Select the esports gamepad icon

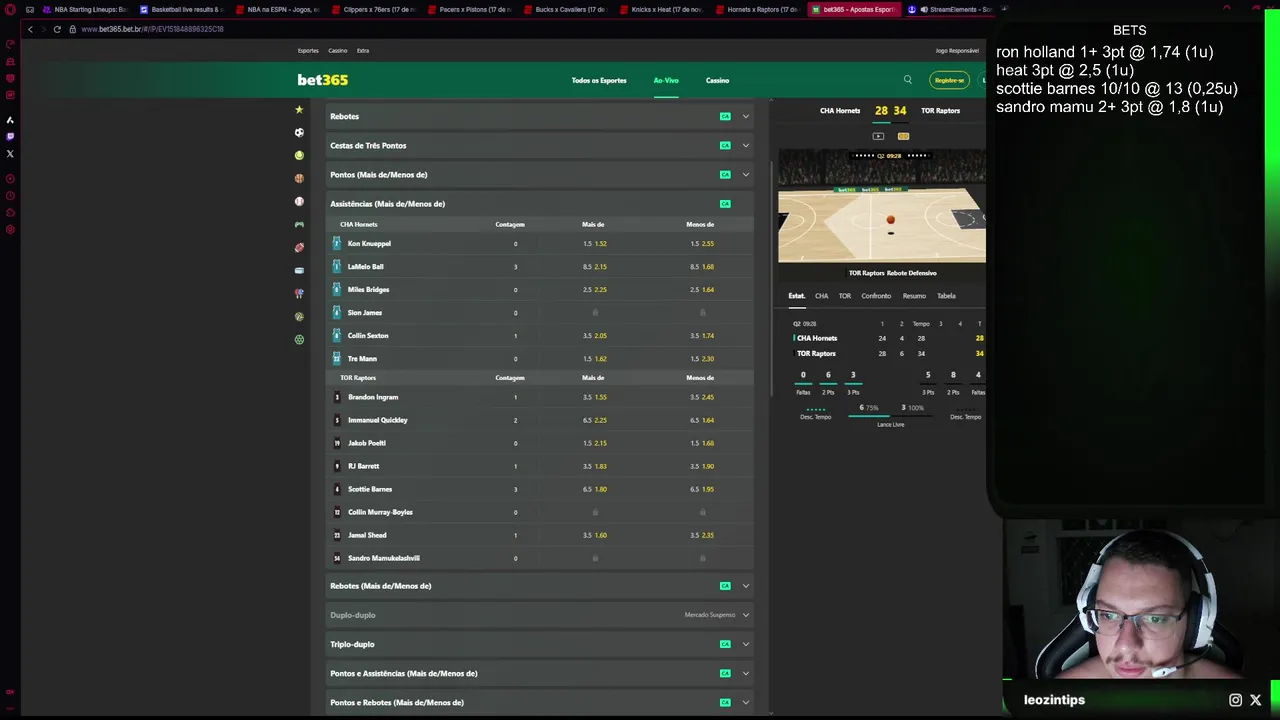click(x=299, y=224)
